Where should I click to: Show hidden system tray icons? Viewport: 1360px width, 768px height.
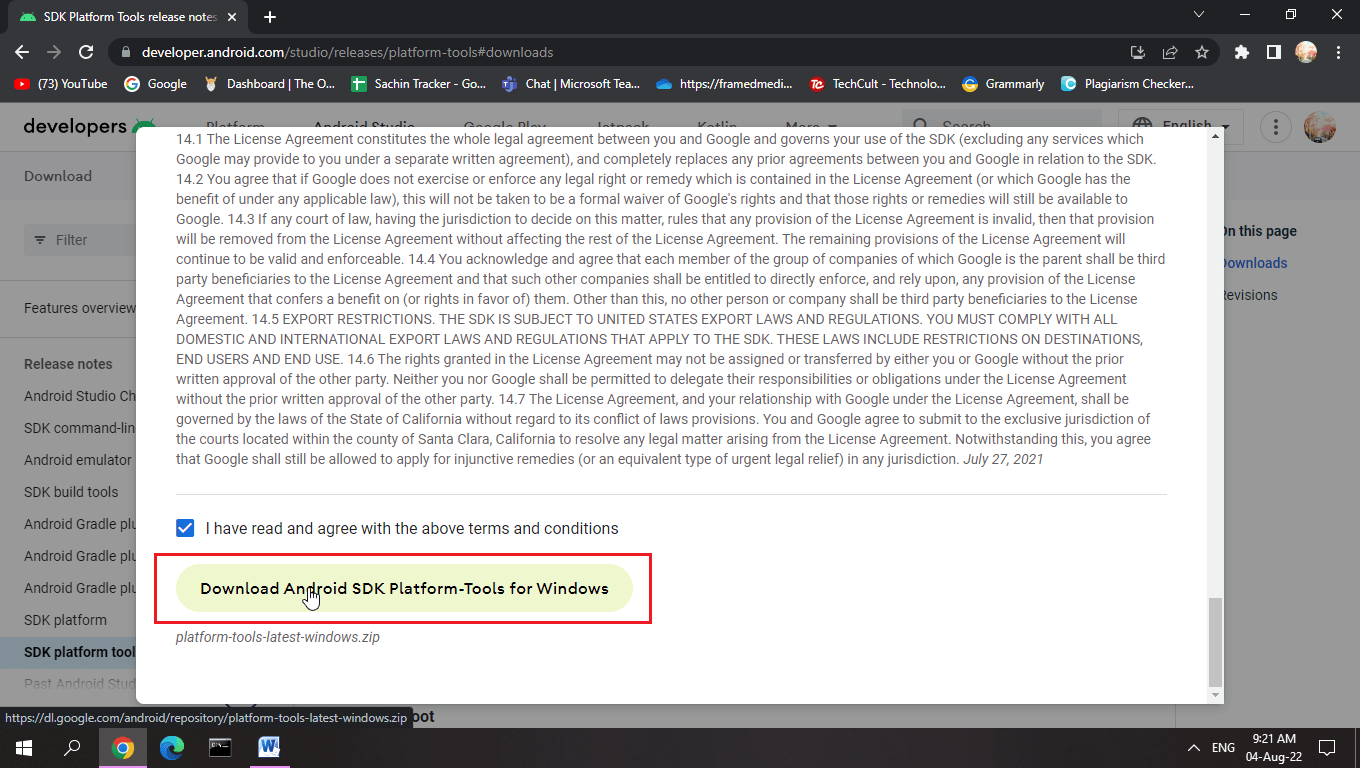(1194, 747)
